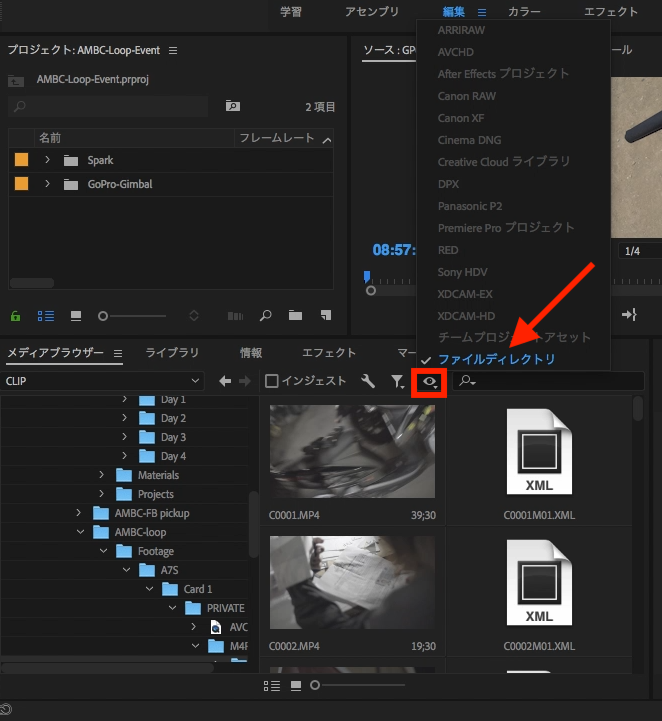Click the project folder up icon

[x=16, y=81]
